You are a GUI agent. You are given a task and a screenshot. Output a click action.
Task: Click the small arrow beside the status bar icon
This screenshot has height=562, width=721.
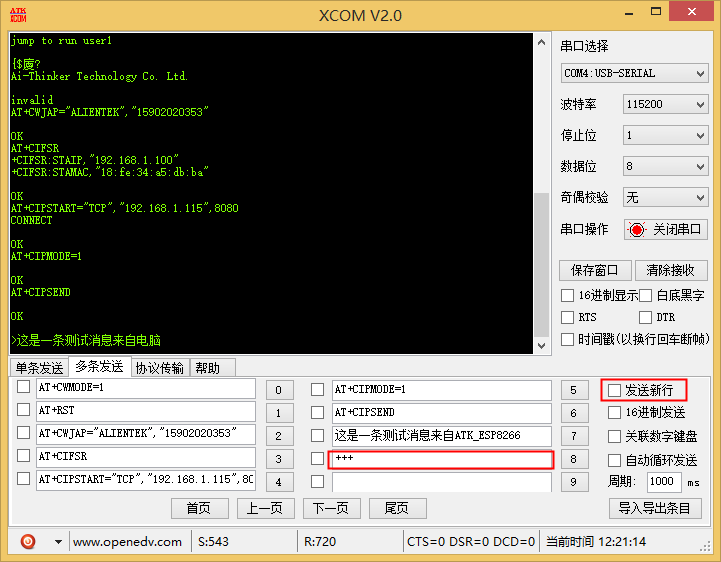(x=58, y=542)
